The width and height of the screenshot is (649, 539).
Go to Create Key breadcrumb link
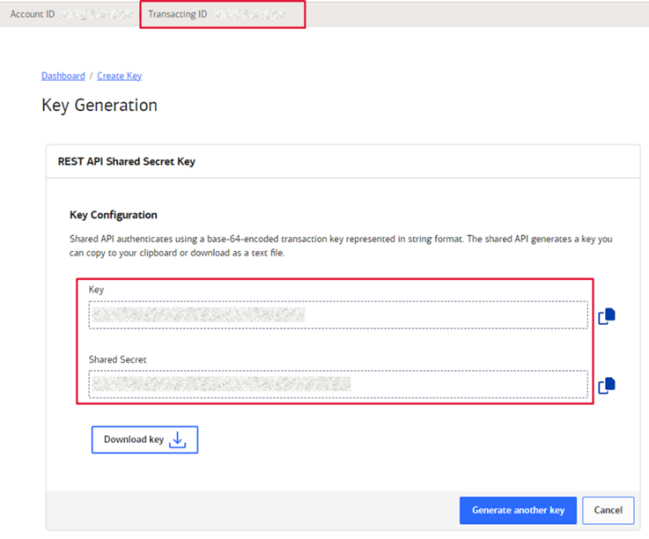[119, 76]
